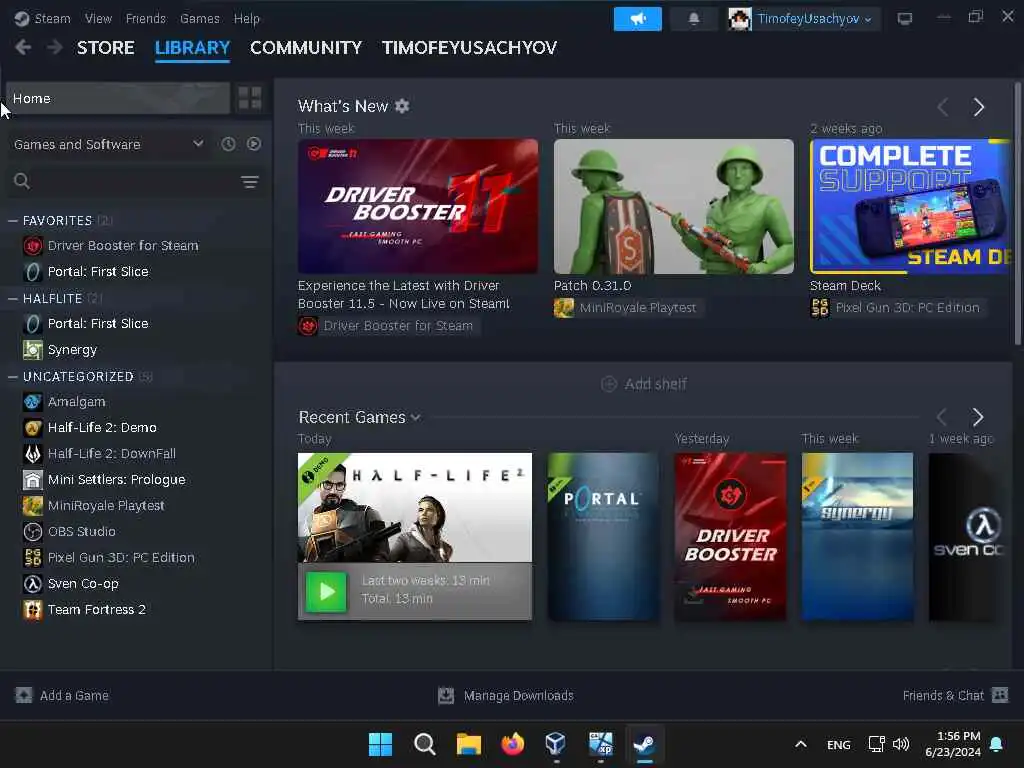Select Half-Life 2: Demo in the library
Screen dimensions: 1024x768
tap(102, 428)
